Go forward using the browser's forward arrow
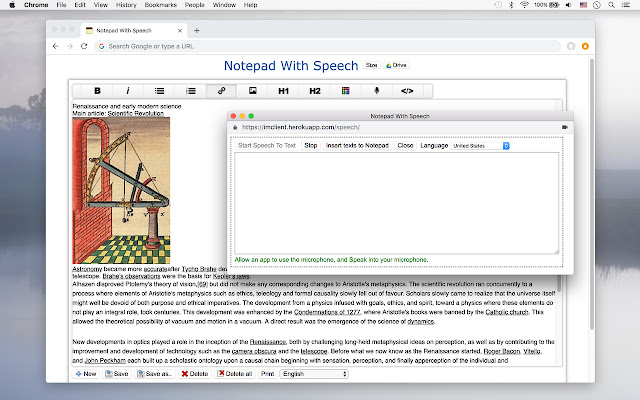This screenshot has height=400, width=640. pos(70,46)
